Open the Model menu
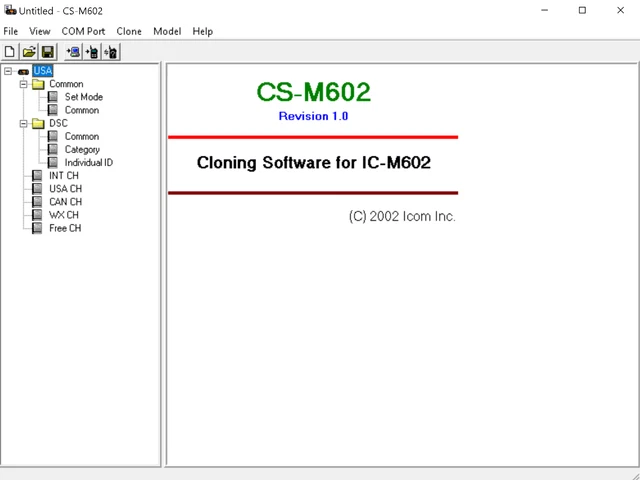Image resolution: width=640 pixels, height=480 pixels. (x=167, y=31)
